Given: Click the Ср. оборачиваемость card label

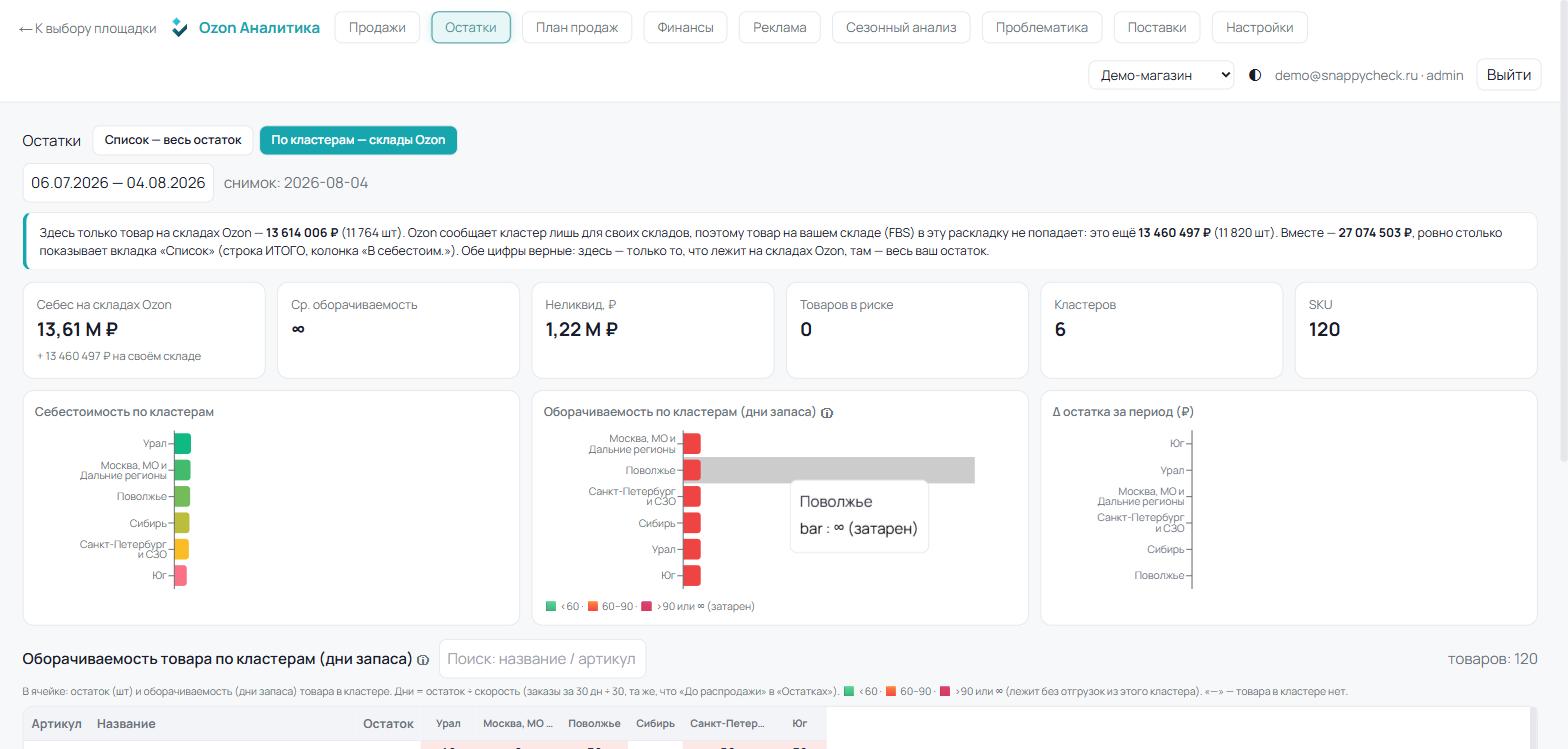Looking at the screenshot, I should 354,305.
